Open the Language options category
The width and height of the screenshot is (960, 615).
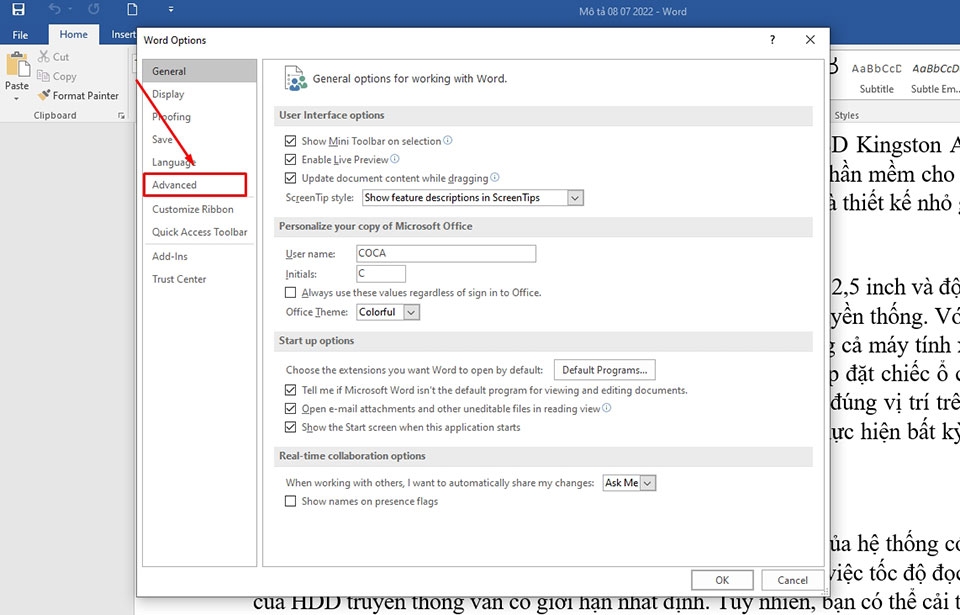[x=200, y=162]
